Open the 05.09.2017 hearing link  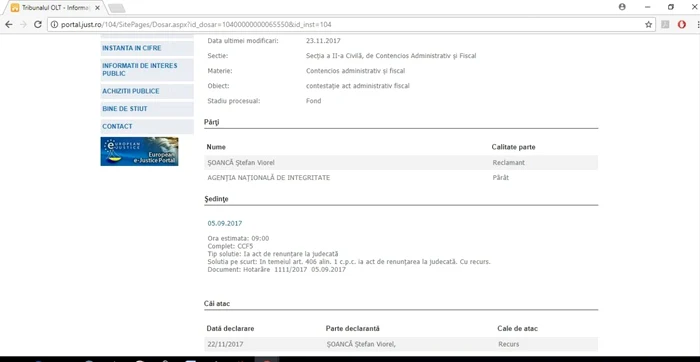[225, 223]
